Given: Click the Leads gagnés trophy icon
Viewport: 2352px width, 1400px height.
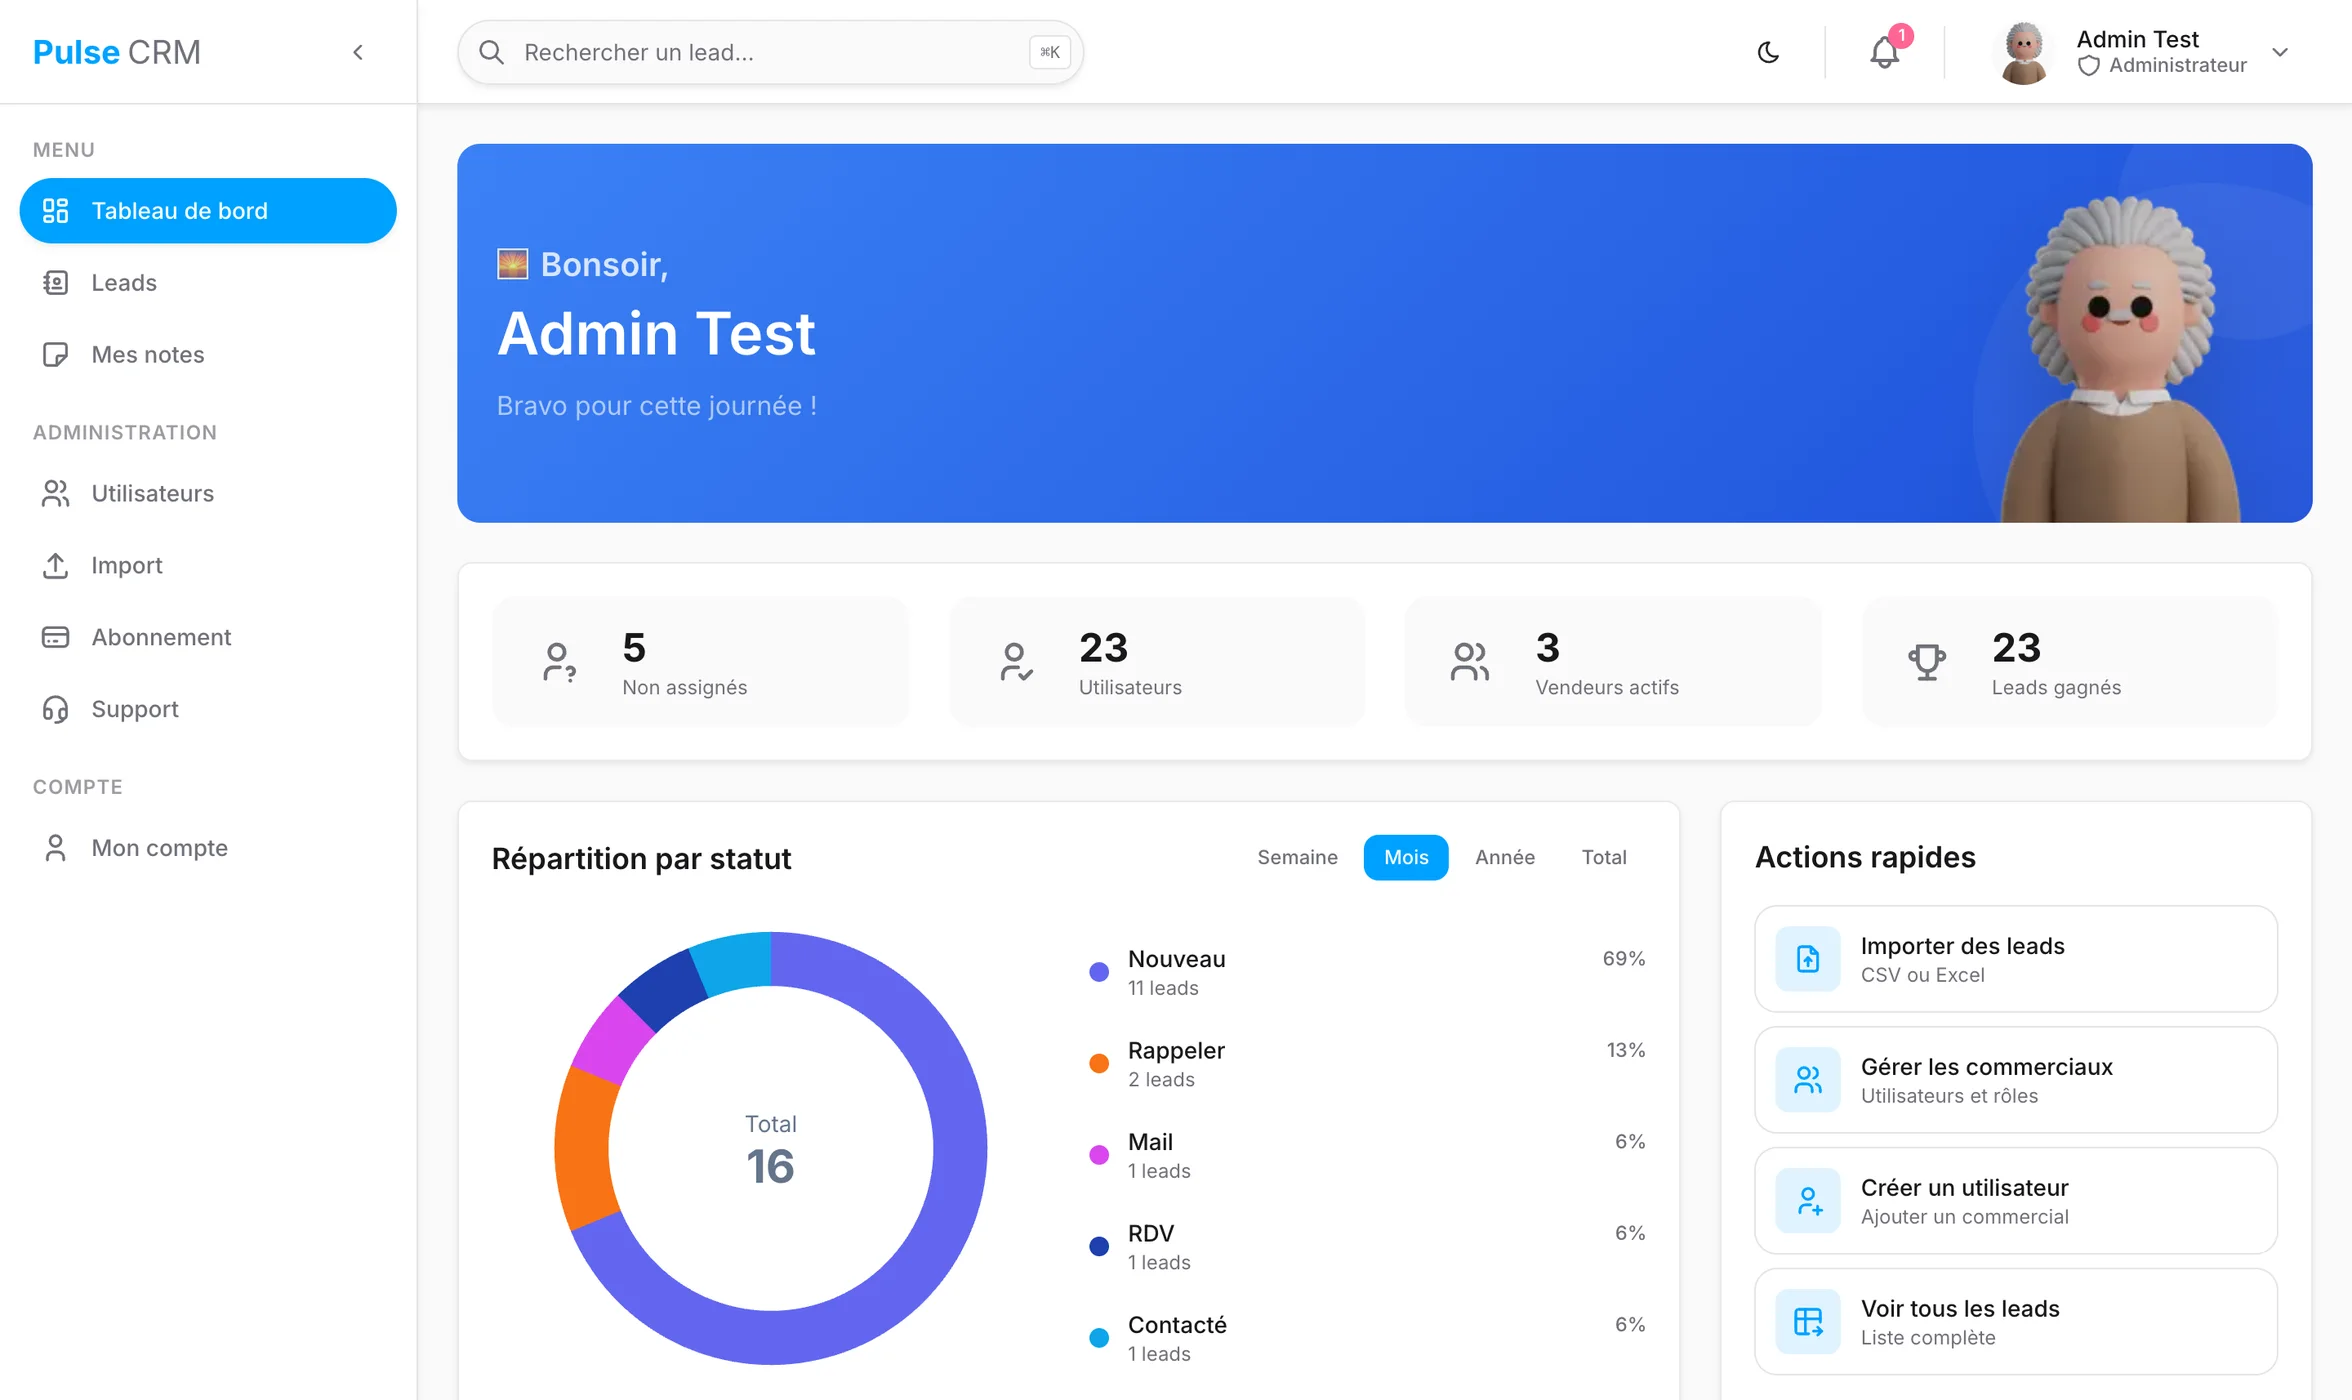Looking at the screenshot, I should [1927, 662].
